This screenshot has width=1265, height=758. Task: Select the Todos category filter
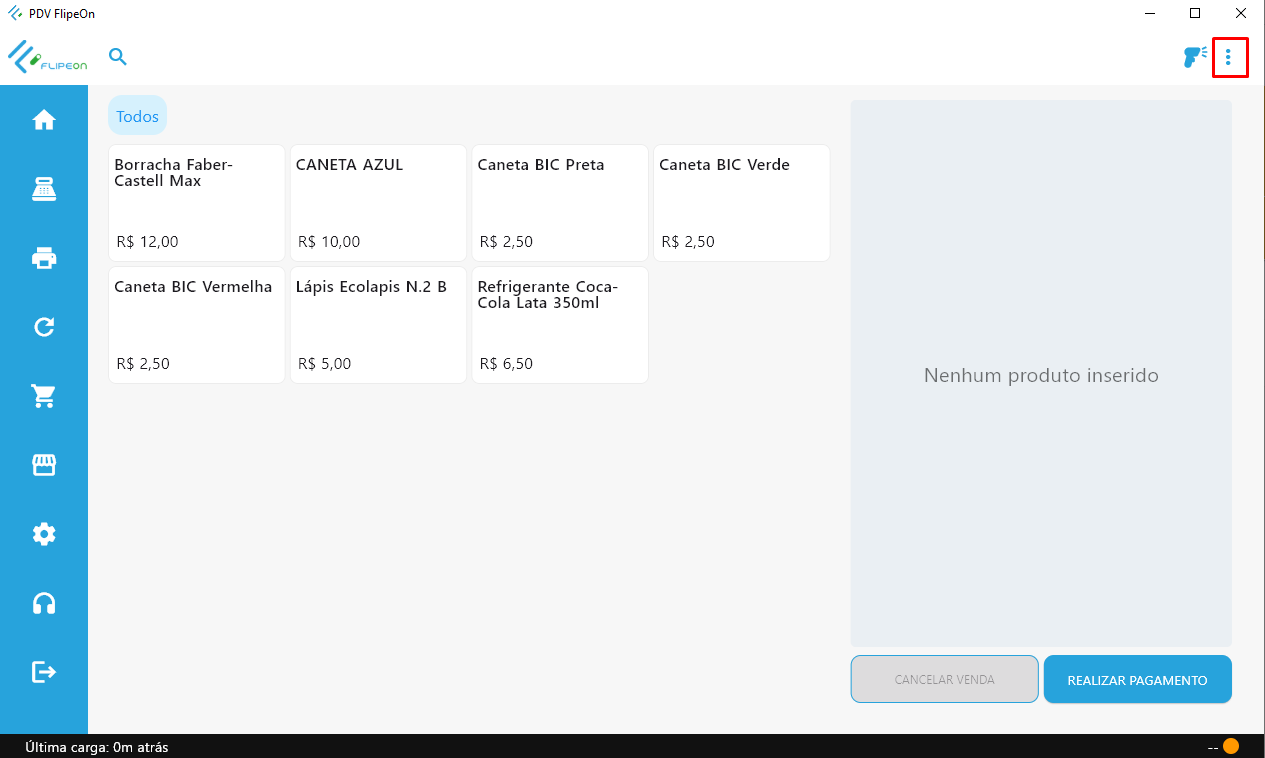[137, 116]
